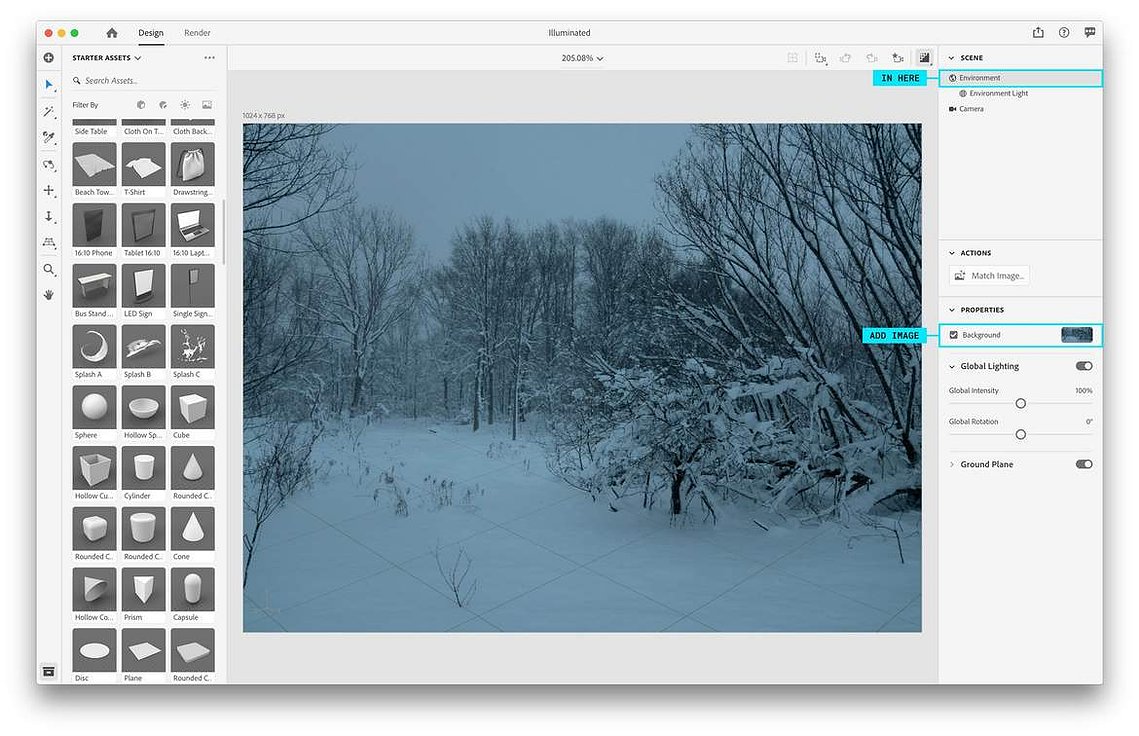The image size is (1139, 736).
Task: Click the grid view icon in canvas toolbar
Action: tap(793, 58)
